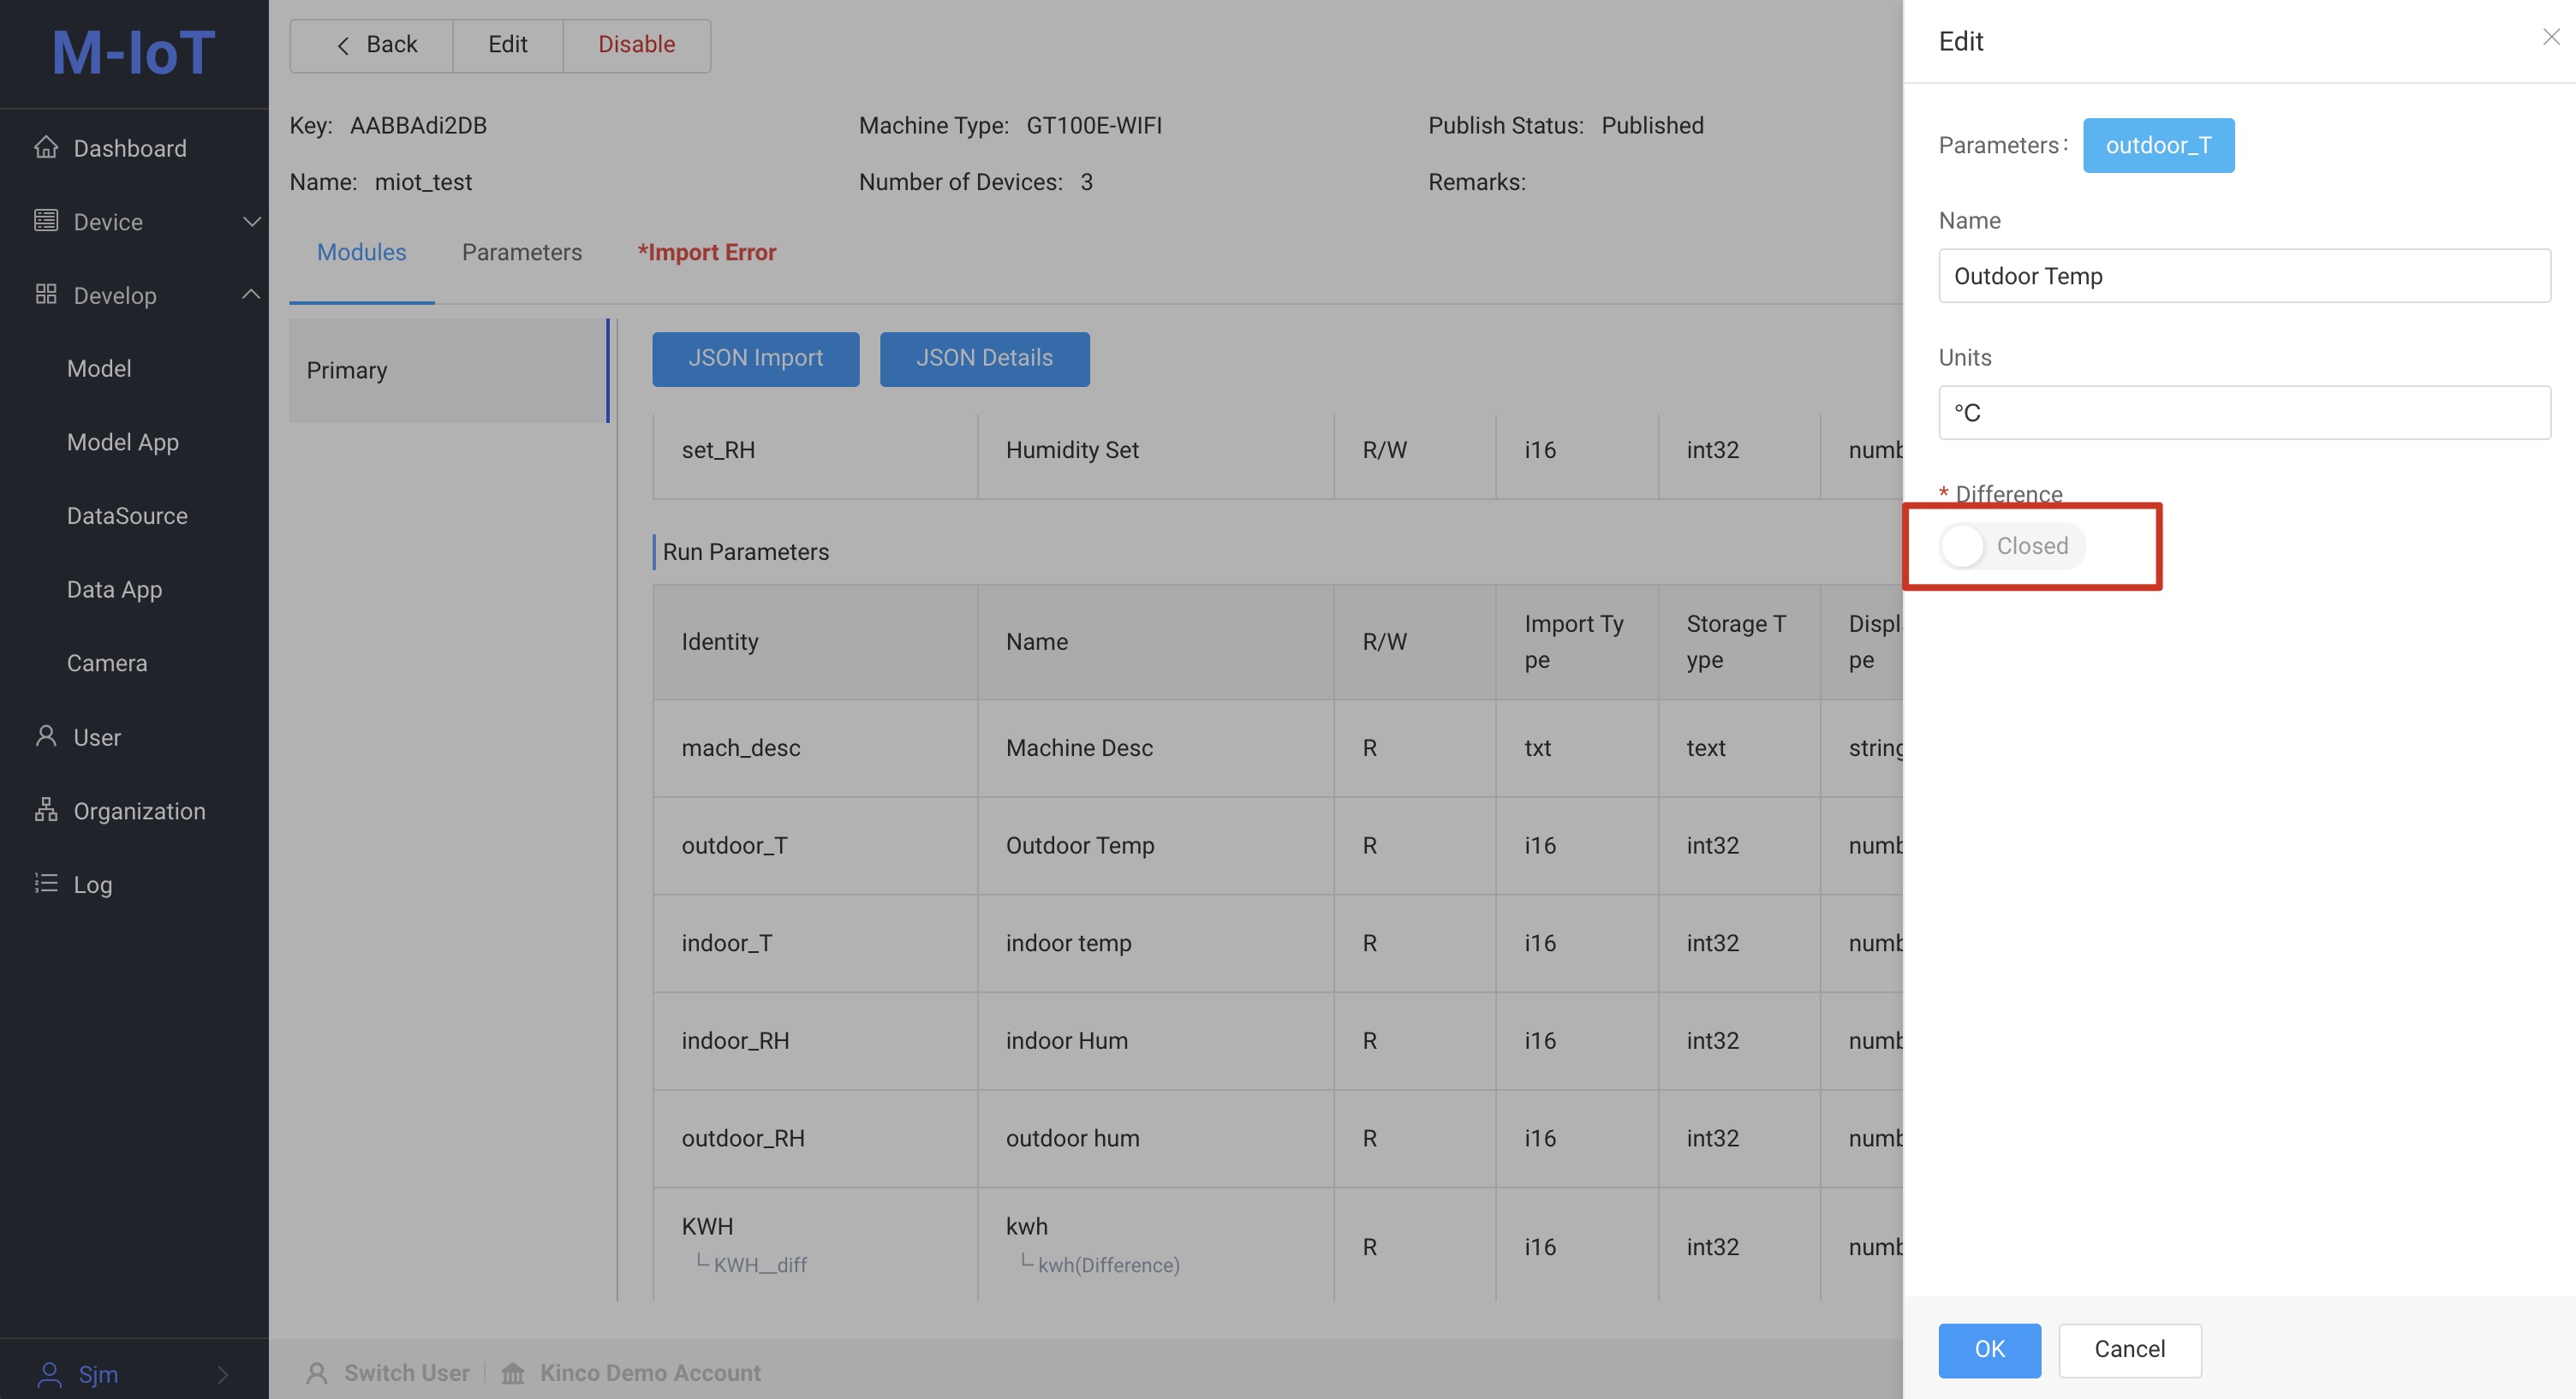Confirm the edit with OK

point(1989,1350)
